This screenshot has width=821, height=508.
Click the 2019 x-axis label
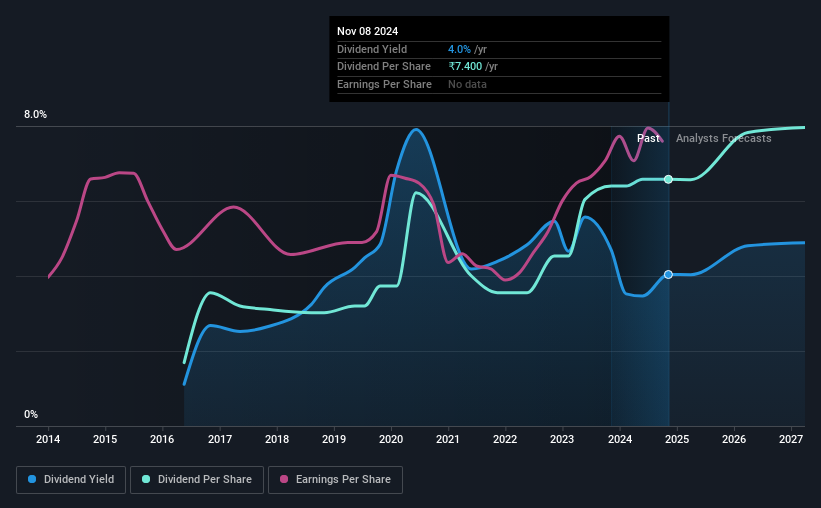(334, 439)
